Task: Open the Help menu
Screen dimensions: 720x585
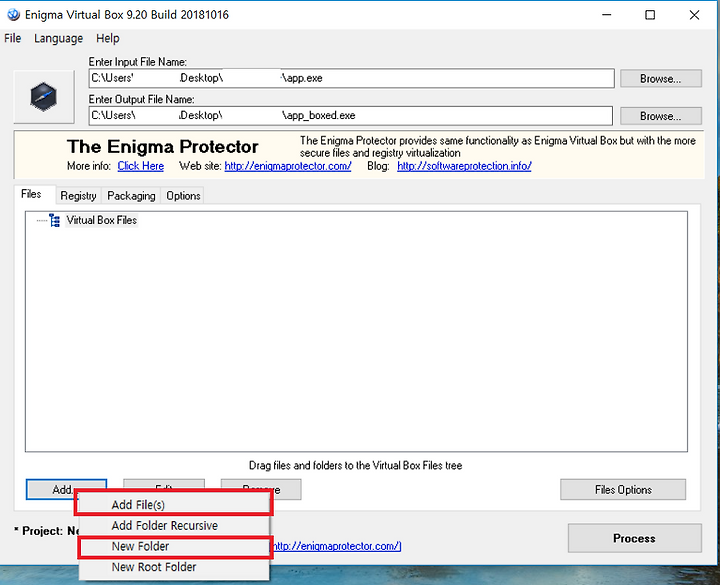Action: 107,38
